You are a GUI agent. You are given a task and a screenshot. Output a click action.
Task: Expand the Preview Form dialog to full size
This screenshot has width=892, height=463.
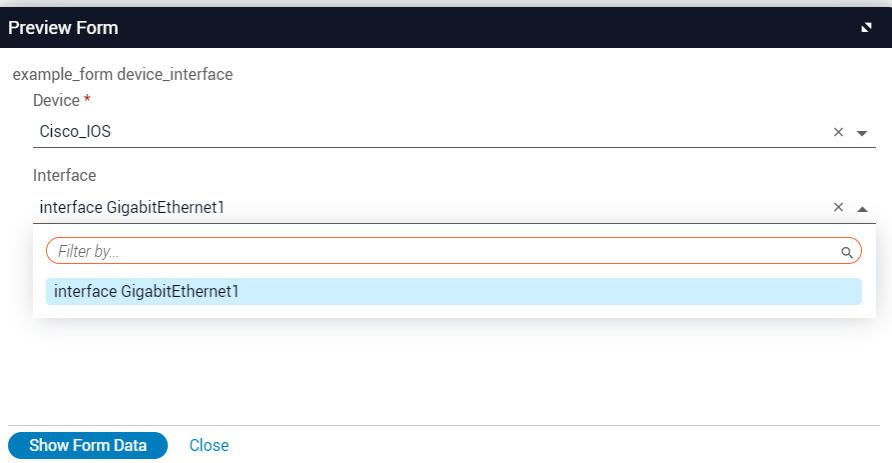[x=866, y=28]
